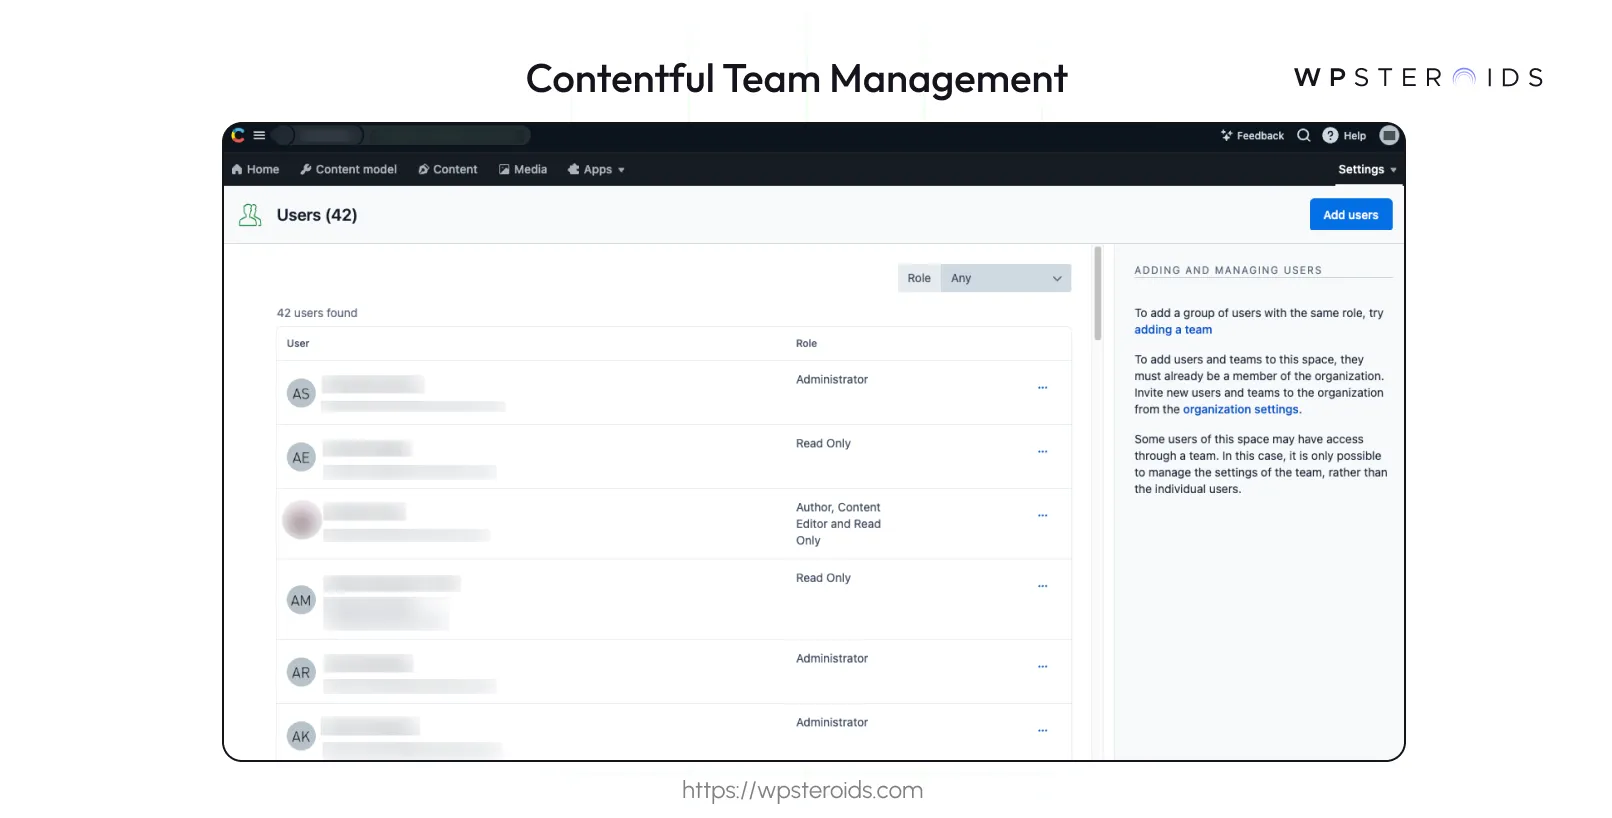Screen dimensions: 1612x818
Task: Click Author, Content Editor and Read Only role
Action: click(838, 524)
